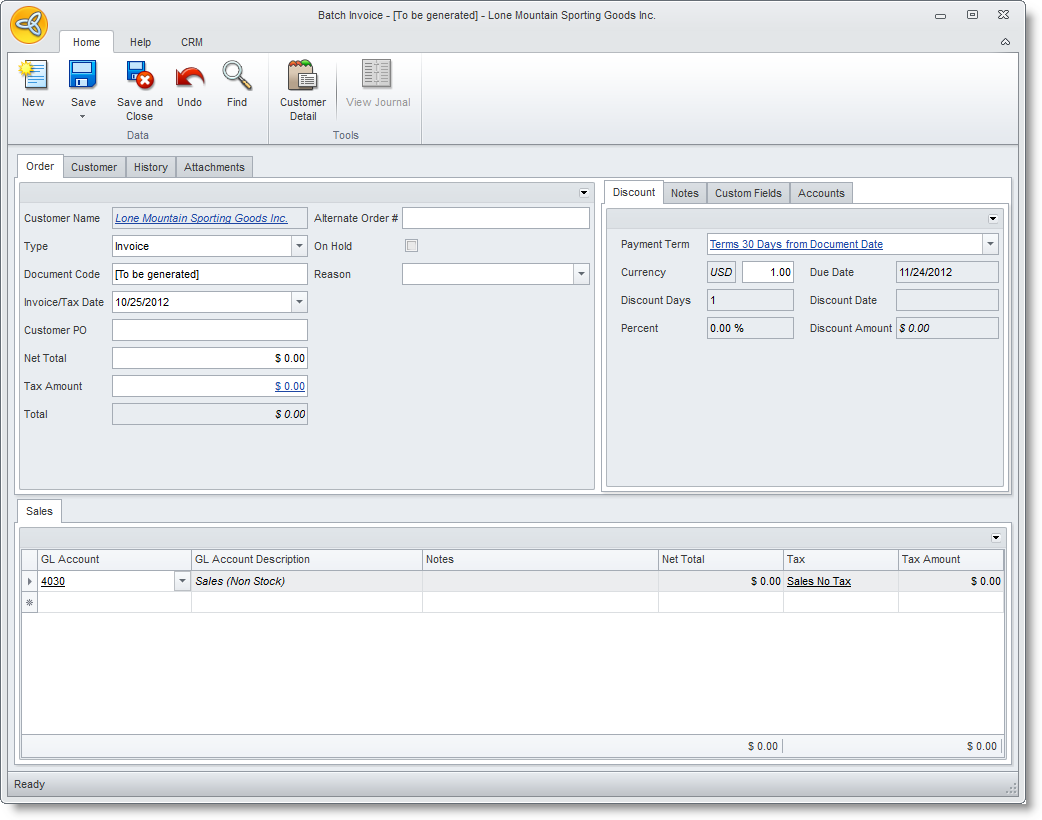Collapse the ribbon using the chevron icon
The image size is (1042, 820).
click(x=1005, y=42)
